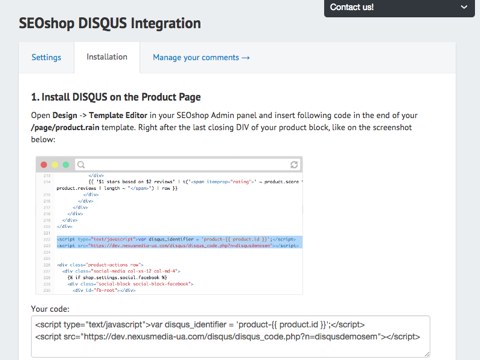Click the highlighted script lines in screenshot

click(179, 242)
